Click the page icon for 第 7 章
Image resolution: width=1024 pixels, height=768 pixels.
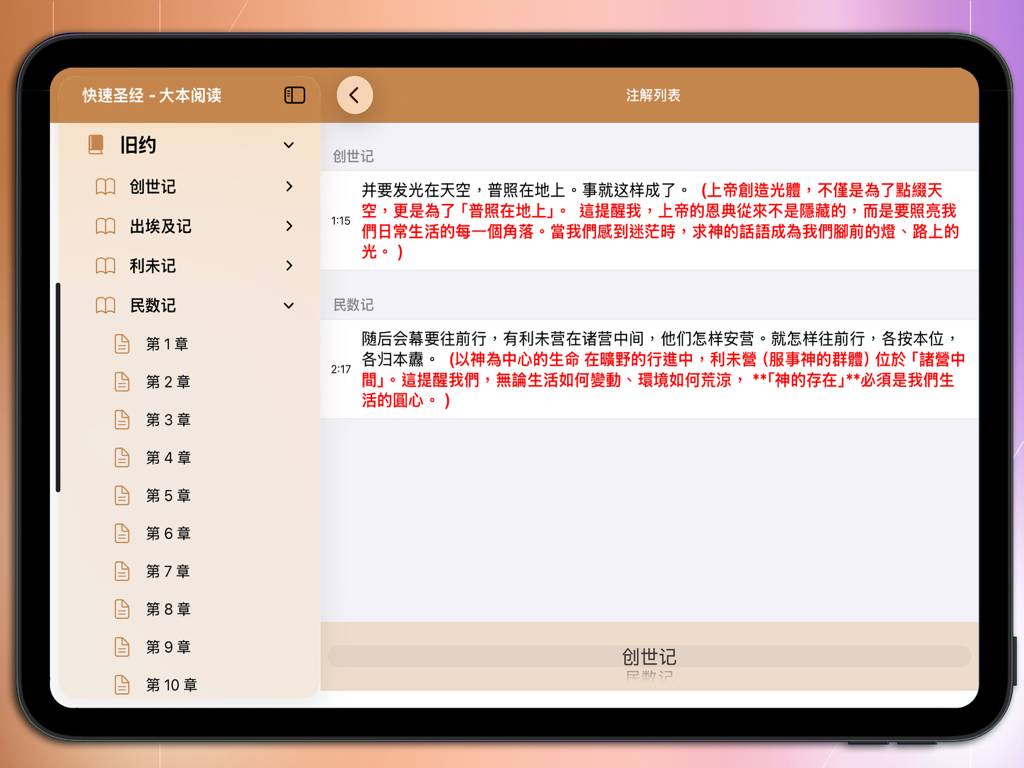122,571
